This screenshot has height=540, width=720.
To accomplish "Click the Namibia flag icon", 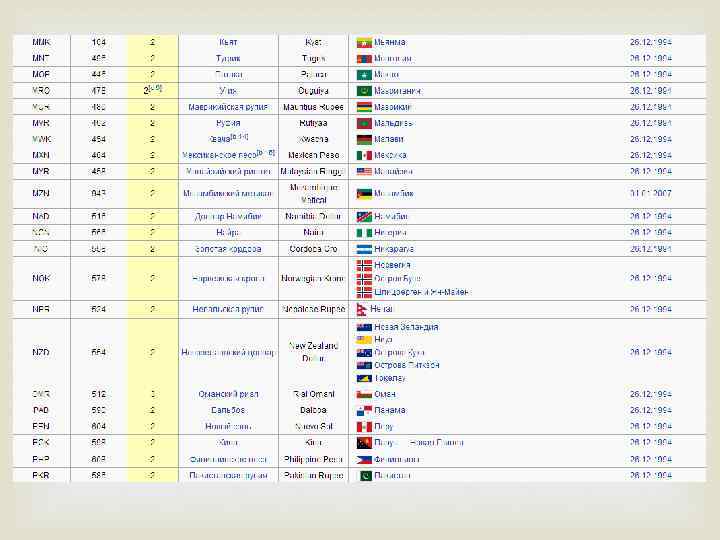I will [364, 216].
